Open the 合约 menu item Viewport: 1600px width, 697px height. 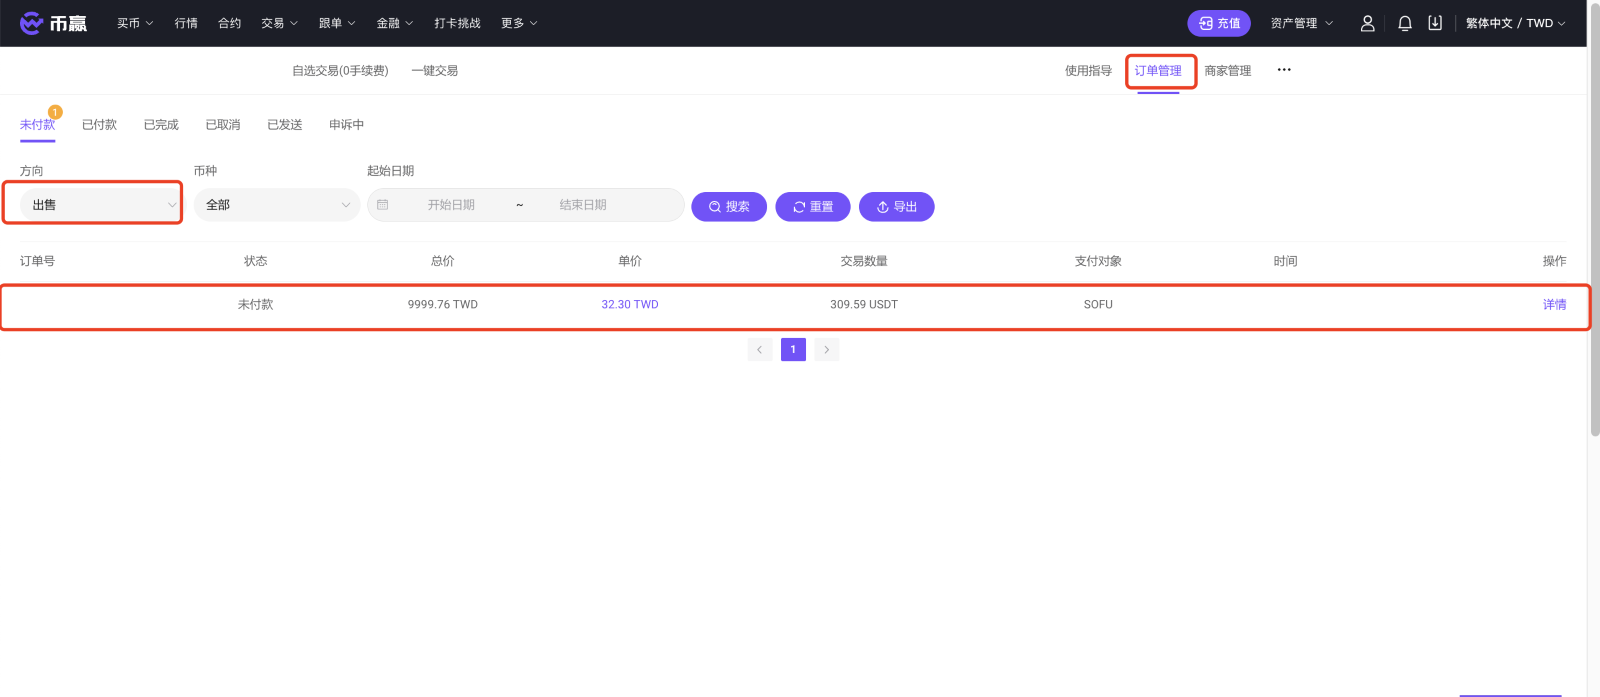tap(230, 23)
